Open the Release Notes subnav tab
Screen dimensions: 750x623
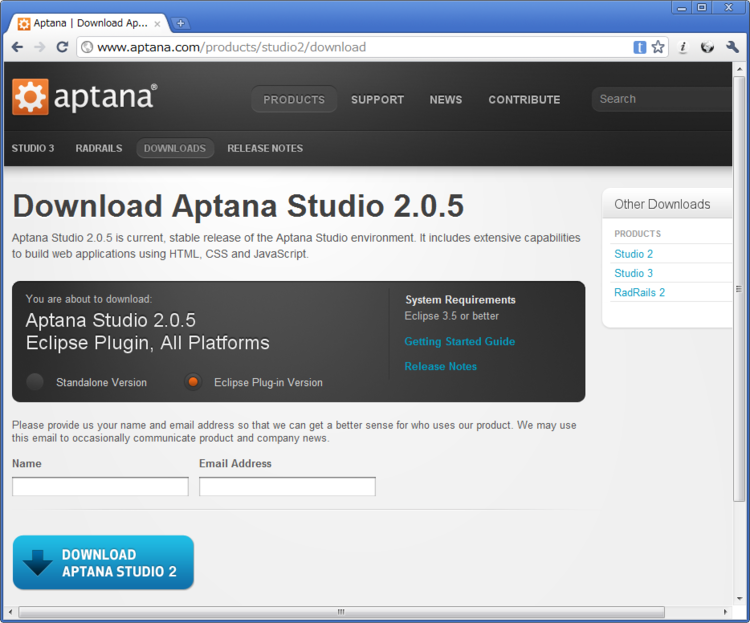pyautogui.click(x=265, y=148)
